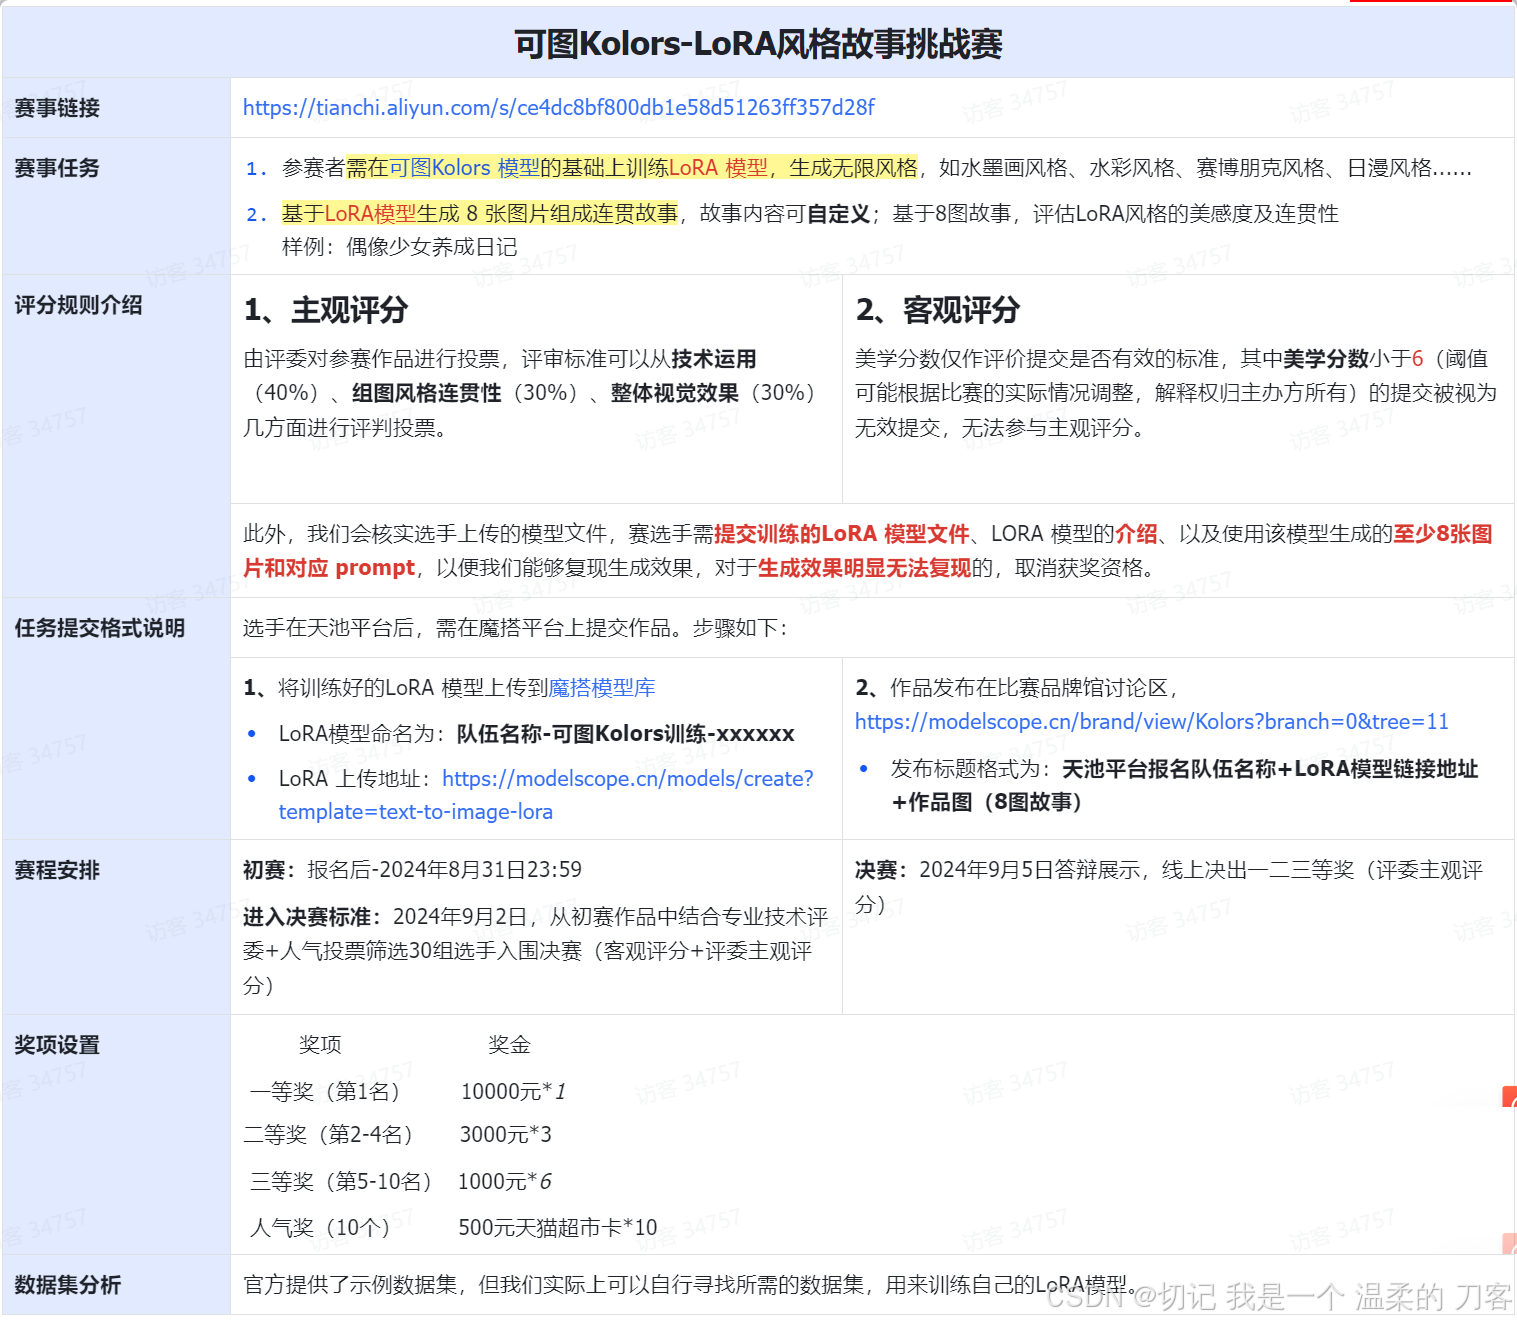The height and width of the screenshot is (1323, 1517).
Task: Open the modelscope.cn/brand/view/Kolors discussion link
Action: (x=1152, y=722)
